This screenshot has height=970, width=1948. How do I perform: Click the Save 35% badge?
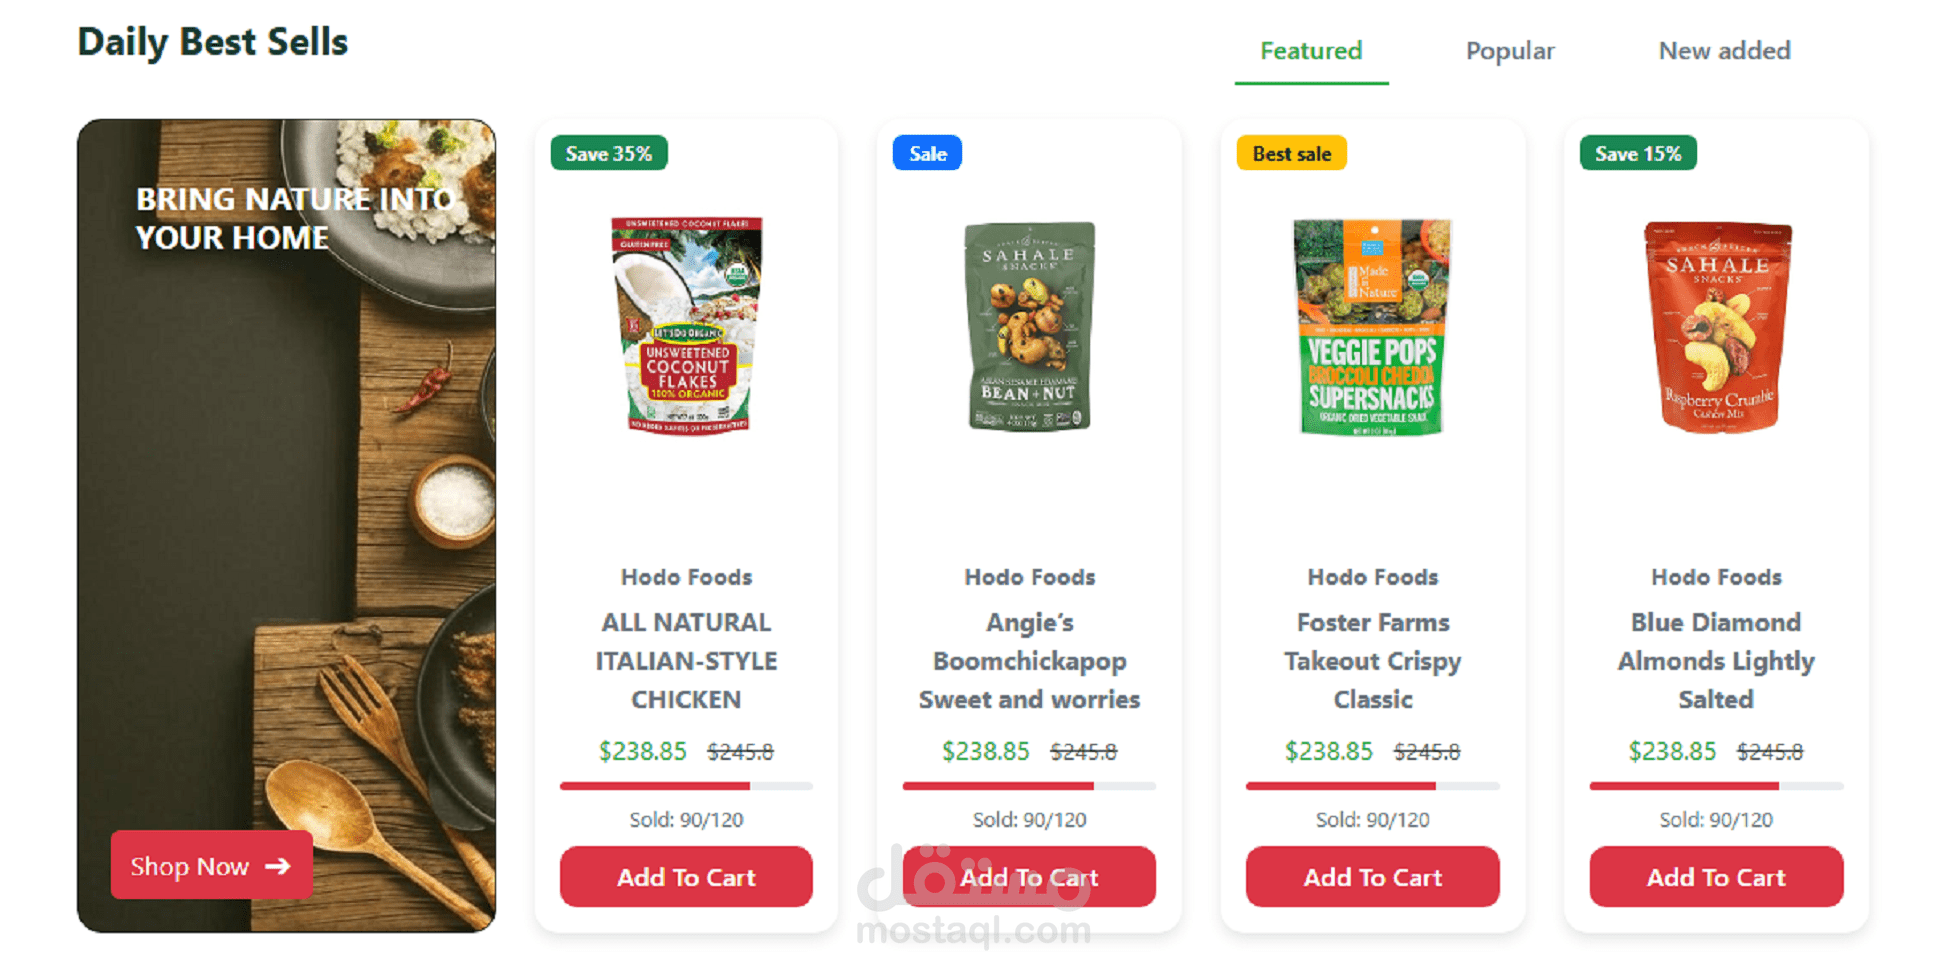[609, 154]
